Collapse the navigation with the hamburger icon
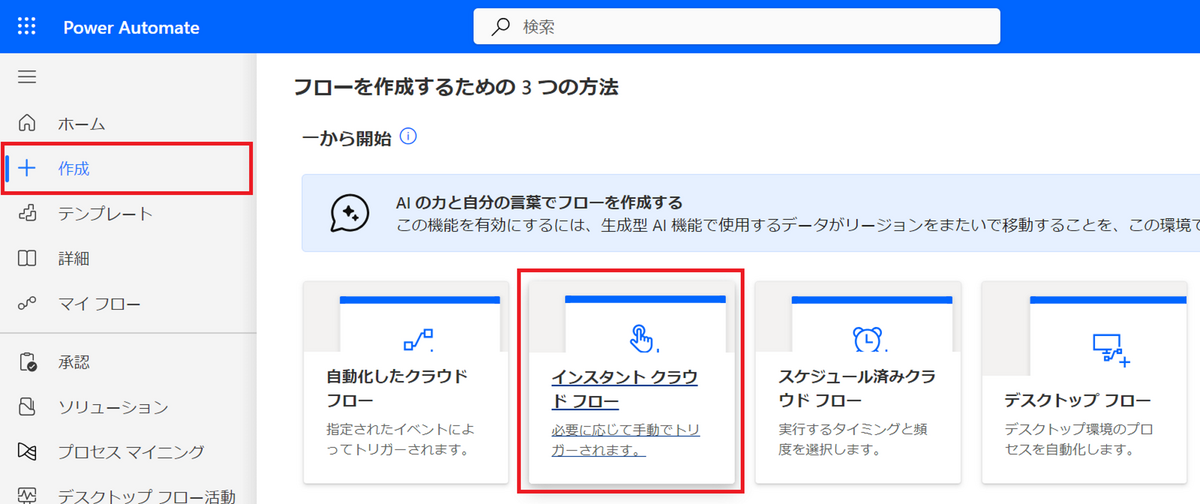Viewport: 1200px width, 504px height. pos(27,77)
